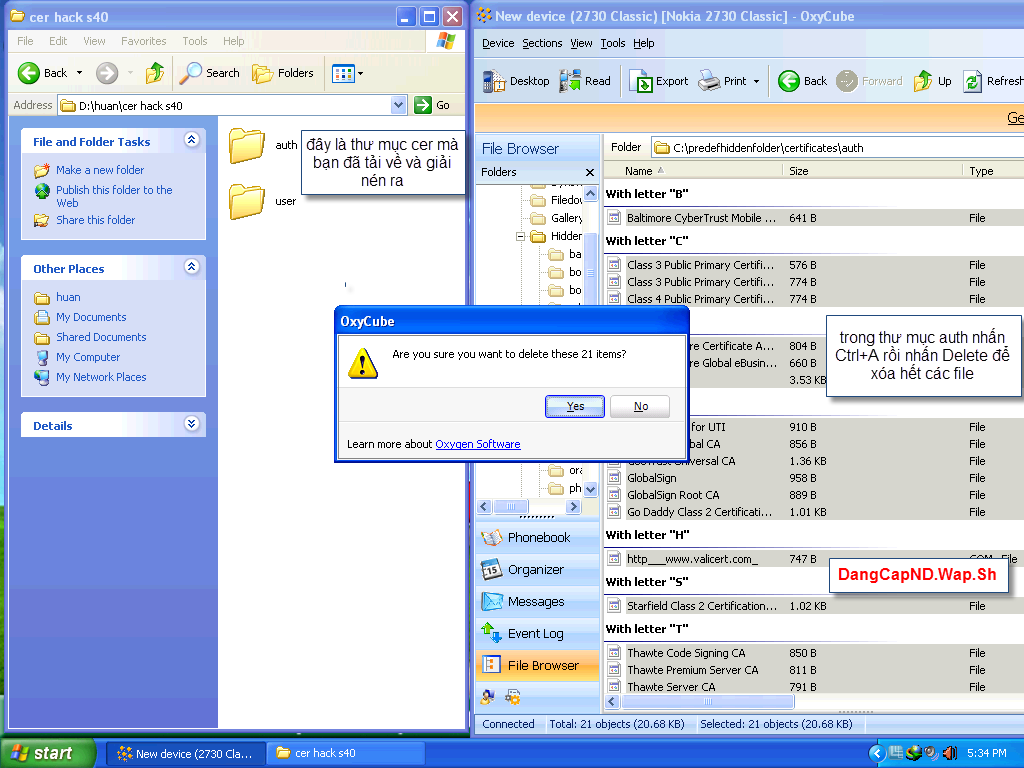
Task: Click Yes in the OxyCube delete dialog
Action: click(x=575, y=406)
